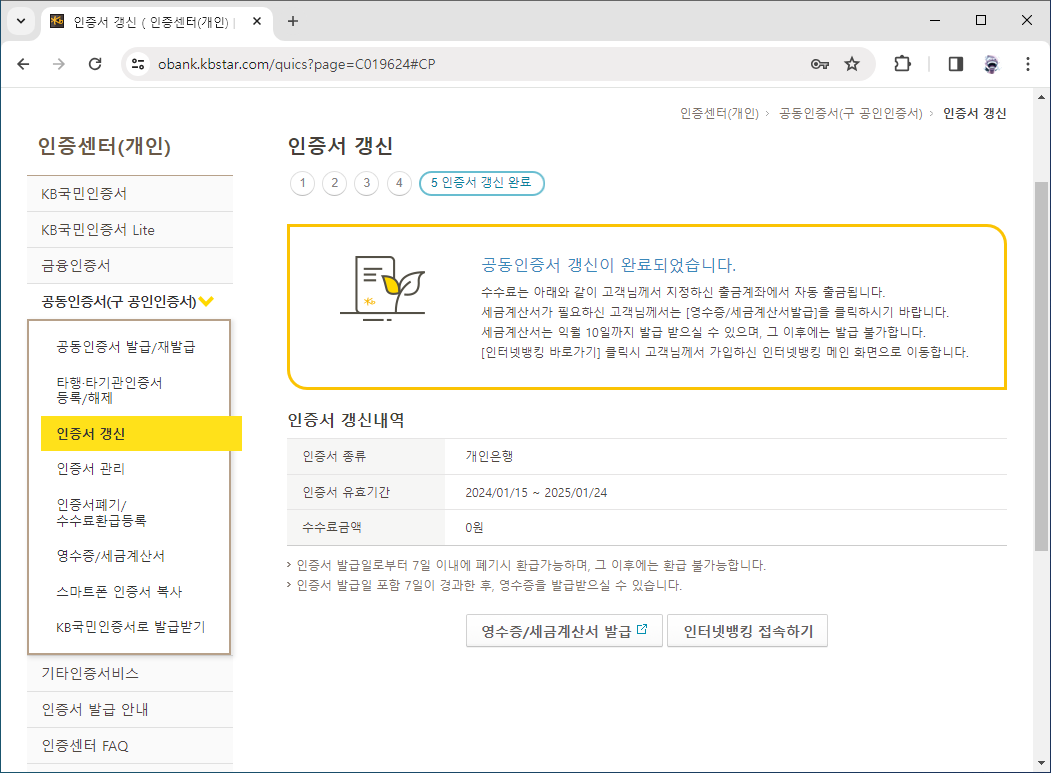Click 공동인증서 갱신이 완료되었습니다 message
1051x773 pixels.
[609, 265]
